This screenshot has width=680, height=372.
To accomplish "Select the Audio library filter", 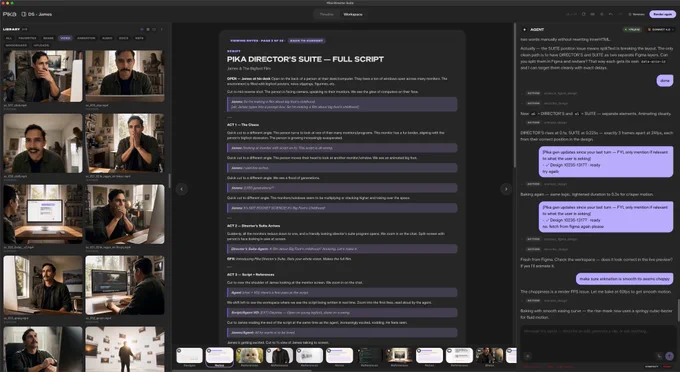I will (x=107, y=38).
